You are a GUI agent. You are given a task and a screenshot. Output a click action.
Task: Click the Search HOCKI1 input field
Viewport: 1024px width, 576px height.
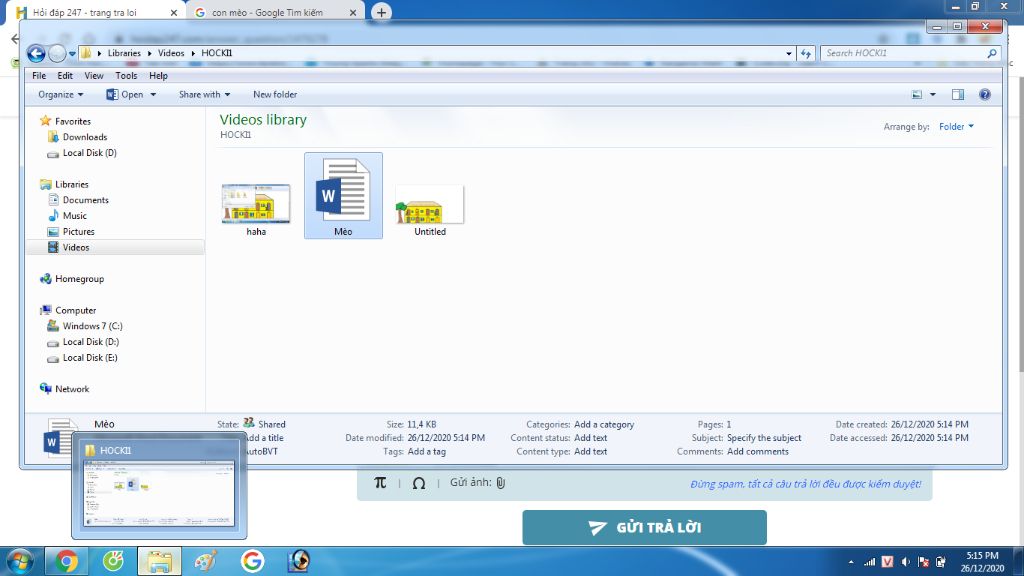point(904,54)
